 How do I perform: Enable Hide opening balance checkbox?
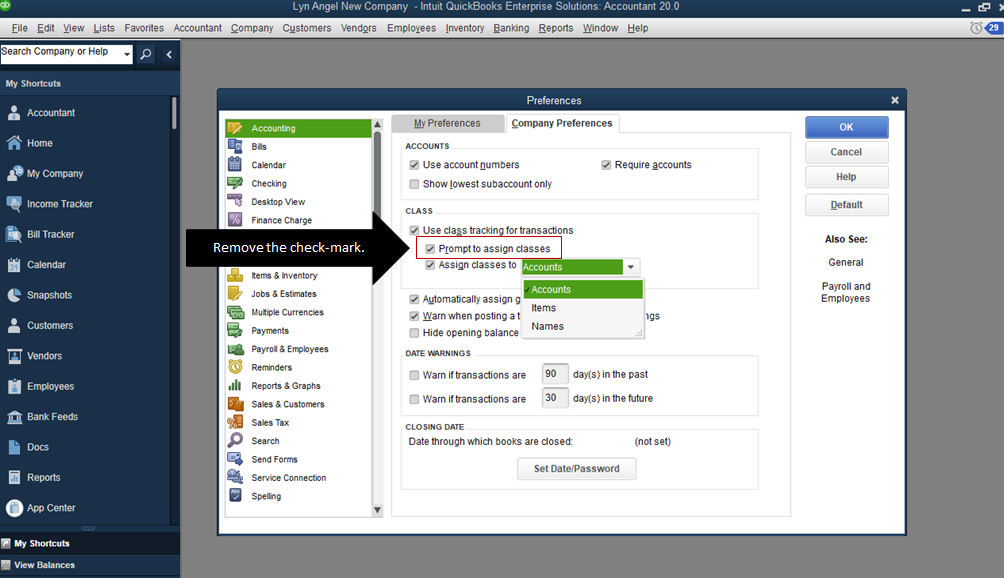point(414,333)
